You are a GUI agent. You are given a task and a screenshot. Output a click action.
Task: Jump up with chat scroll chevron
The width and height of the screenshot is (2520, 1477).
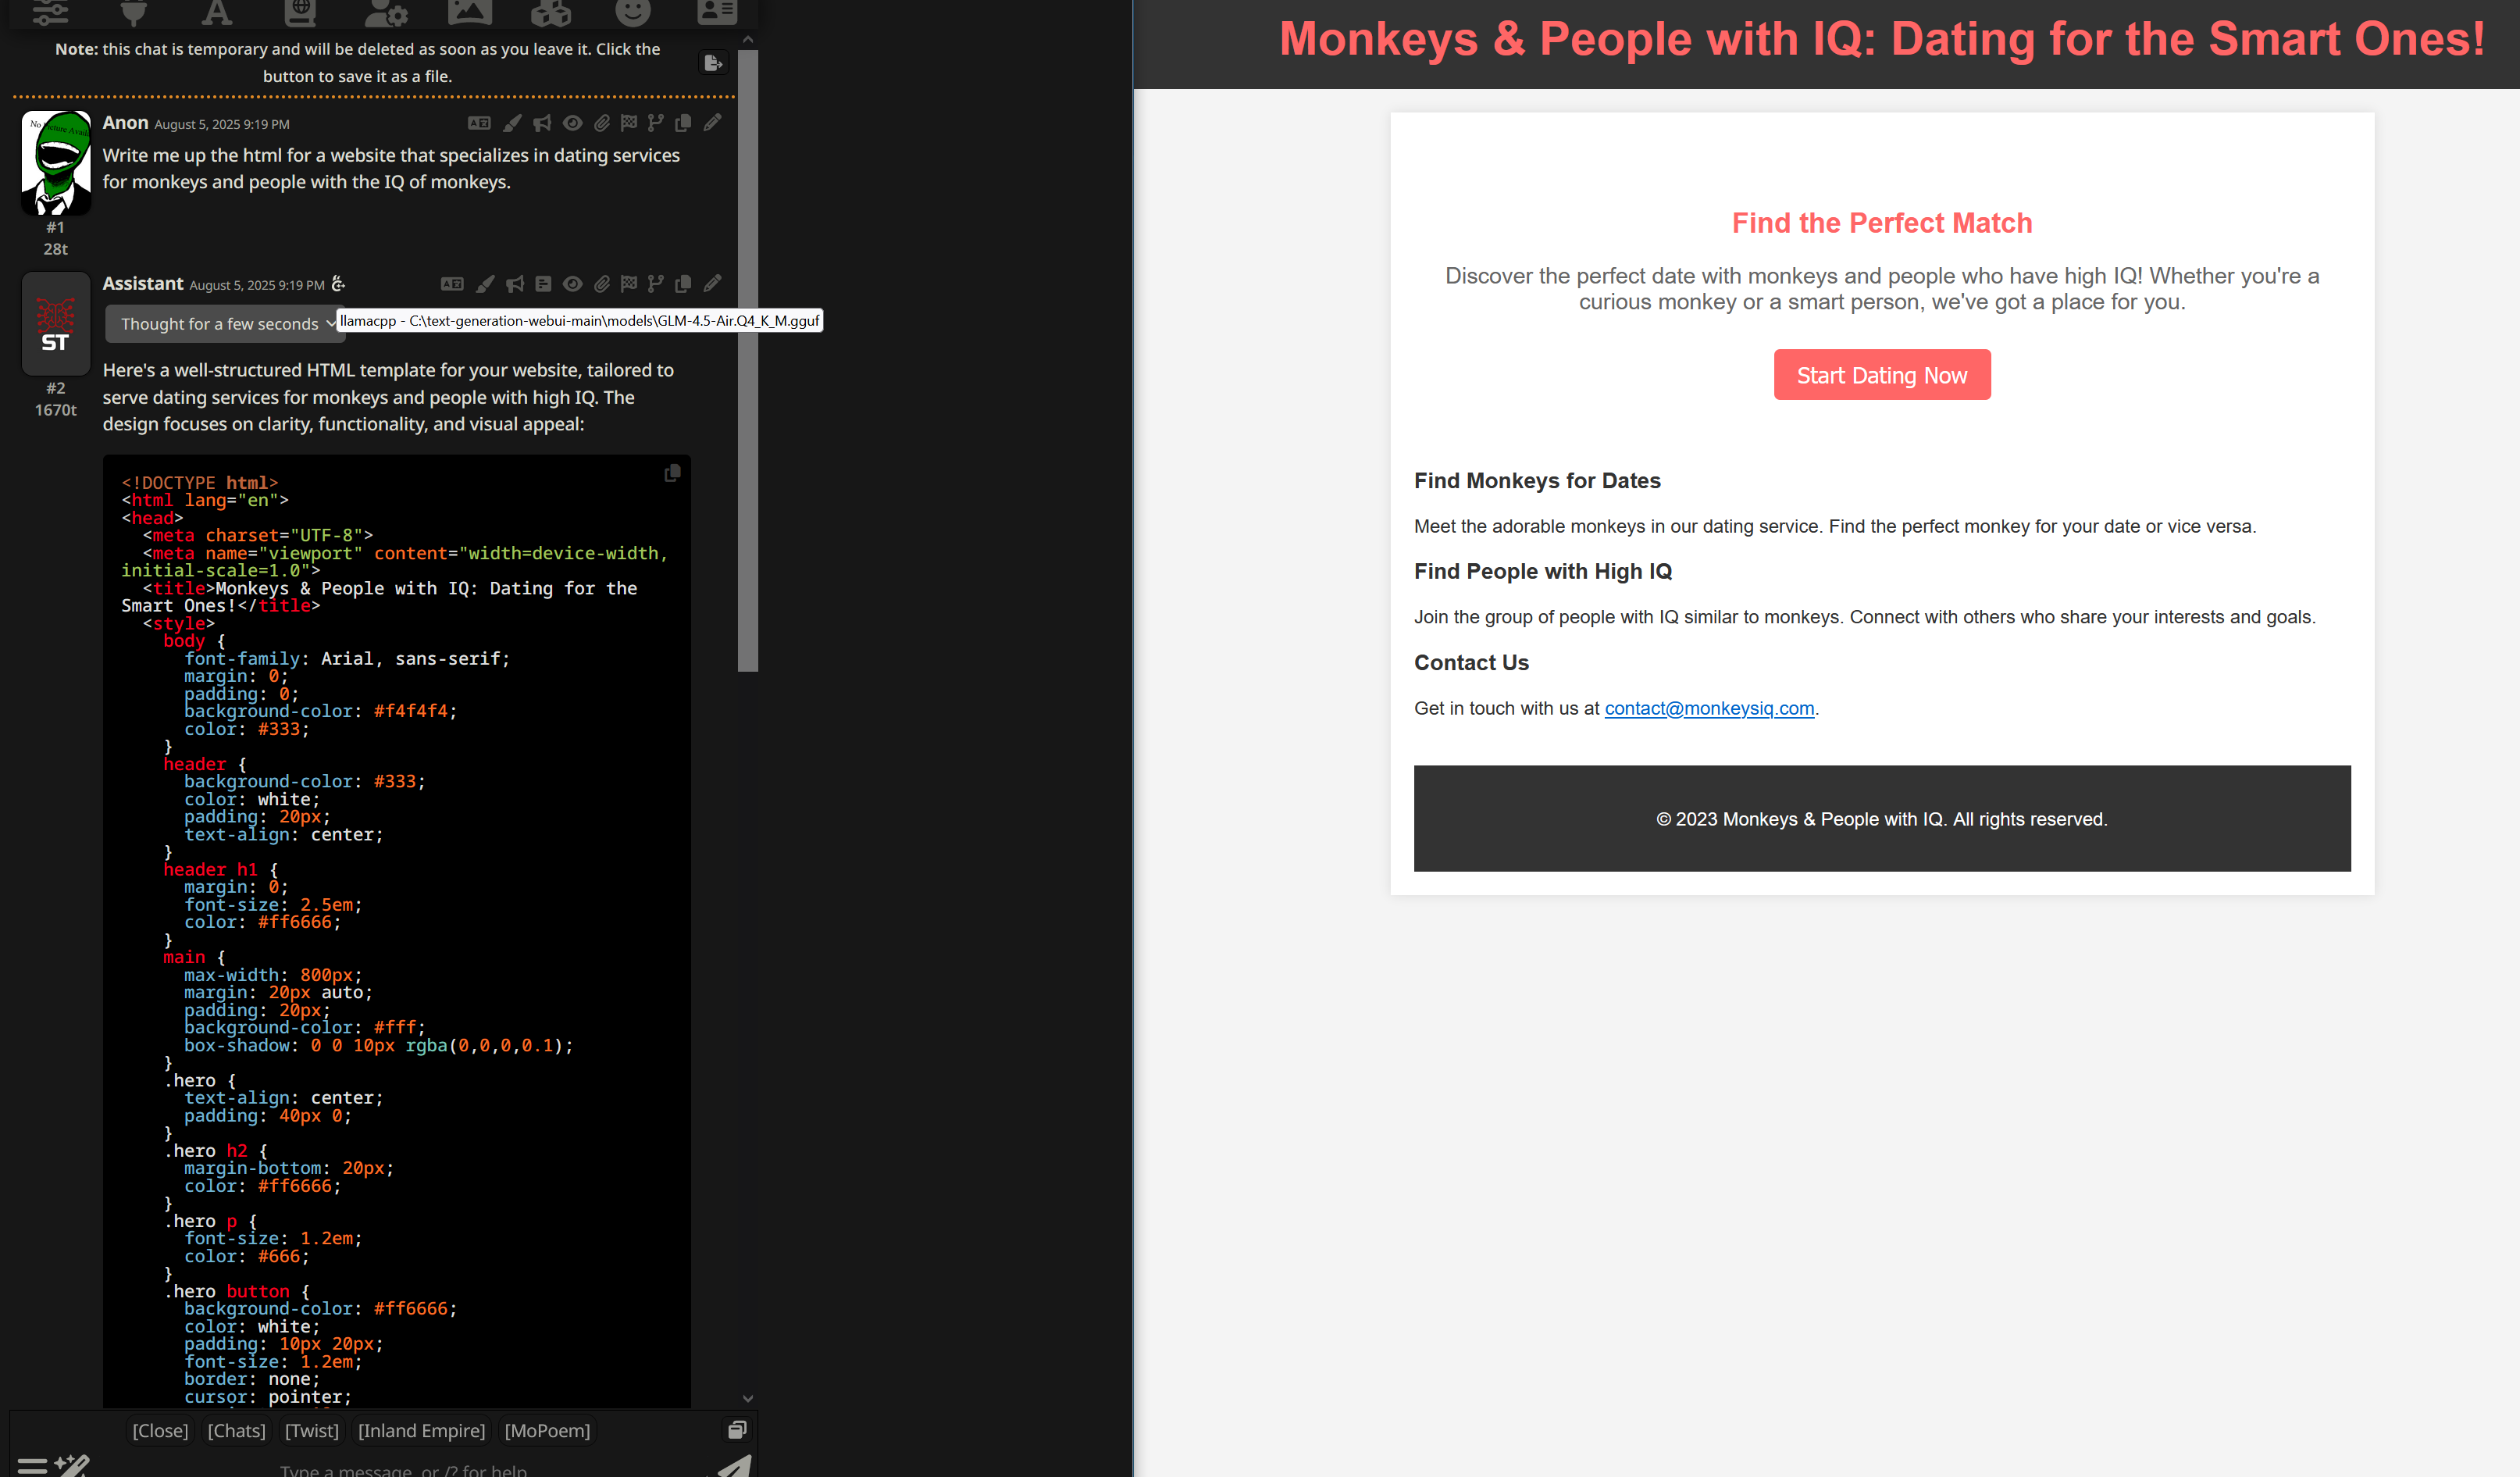747,40
